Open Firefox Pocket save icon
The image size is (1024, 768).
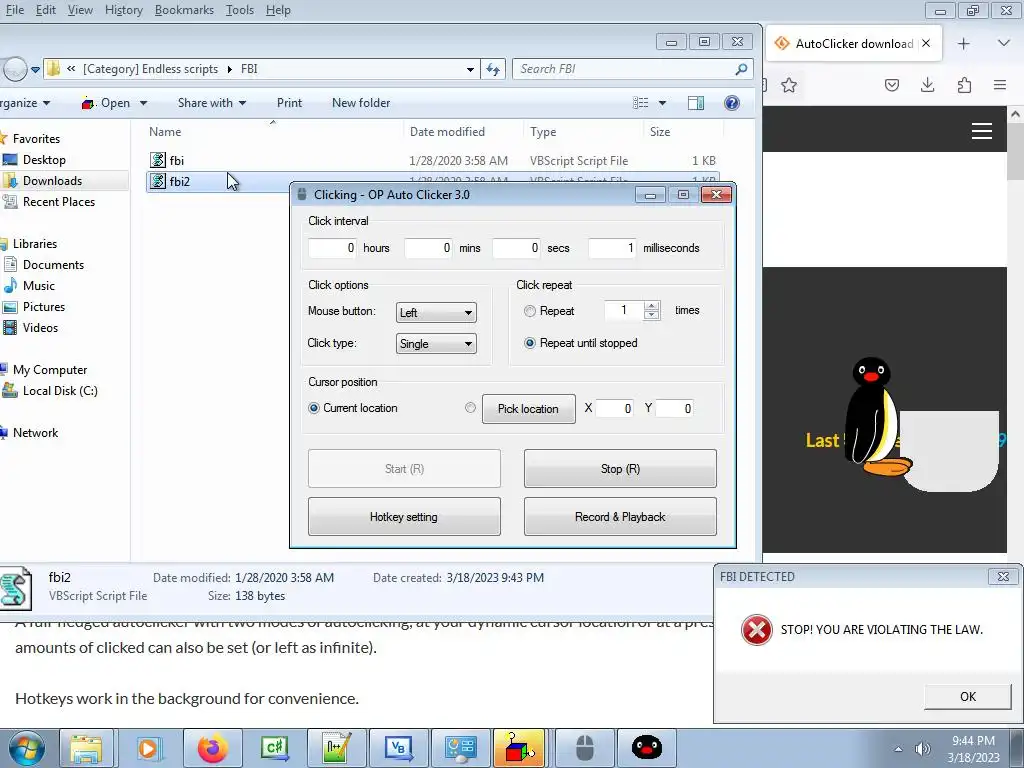(x=892, y=85)
